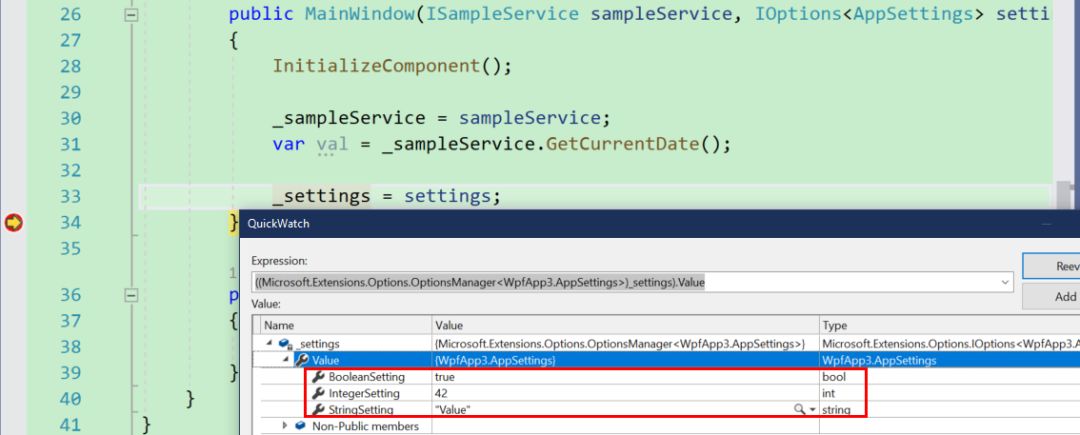
Task: Click the "Expression:" label
Action: coord(279,261)
